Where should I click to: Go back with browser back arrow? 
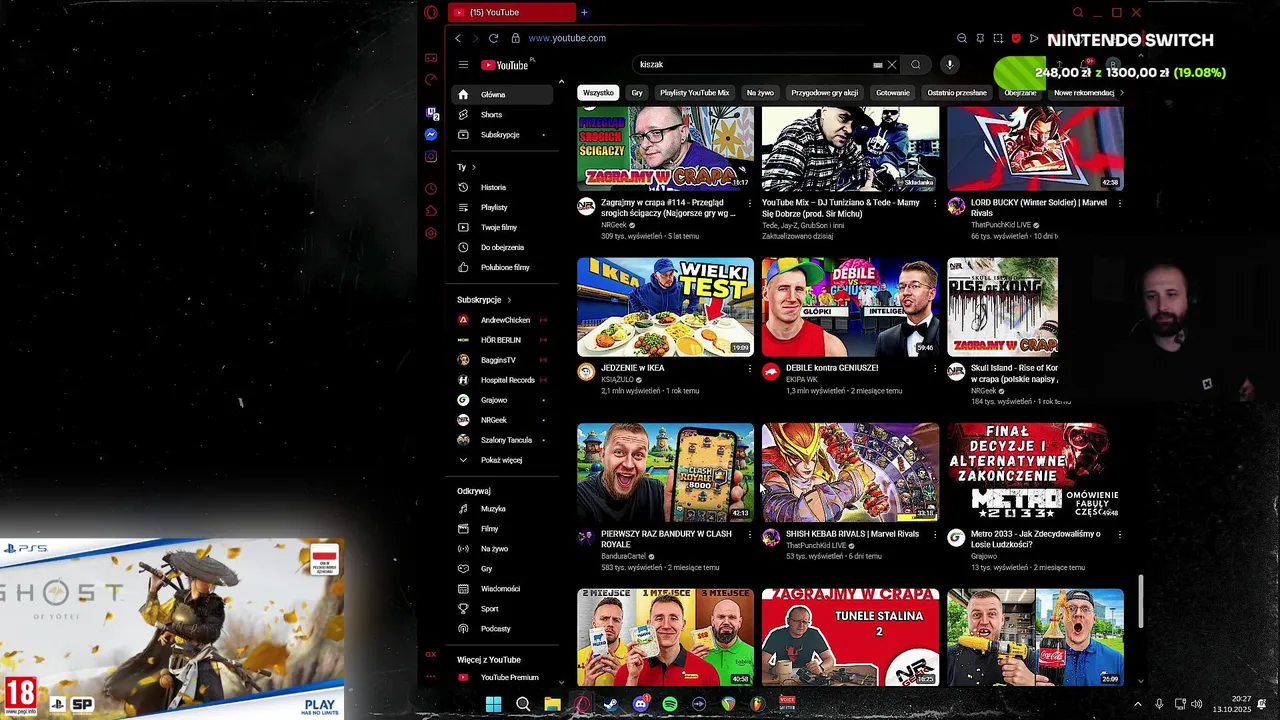pos(458,38)
